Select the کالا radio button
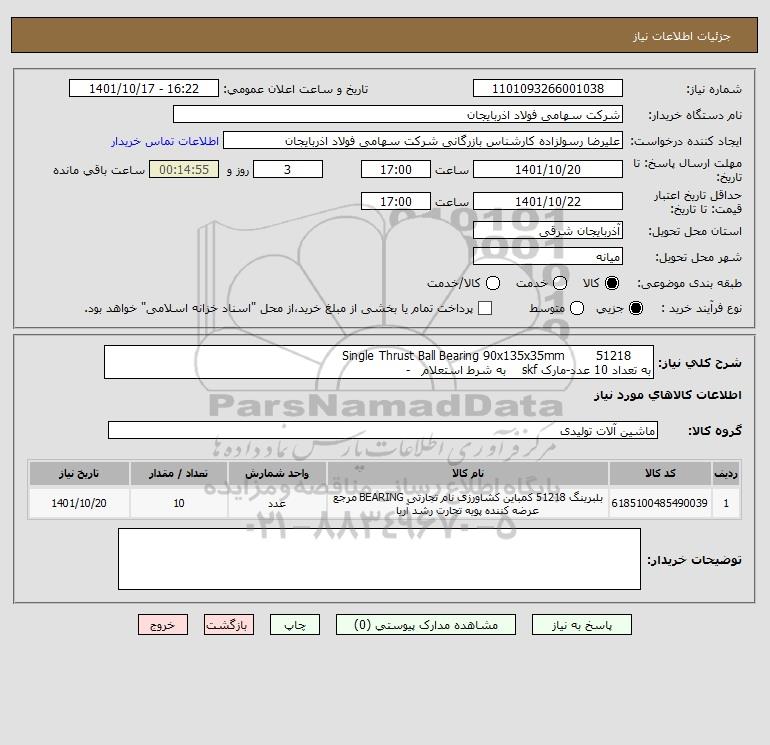Image resolution: width=770 pixels, height=745 pixels. coord(612,283)
